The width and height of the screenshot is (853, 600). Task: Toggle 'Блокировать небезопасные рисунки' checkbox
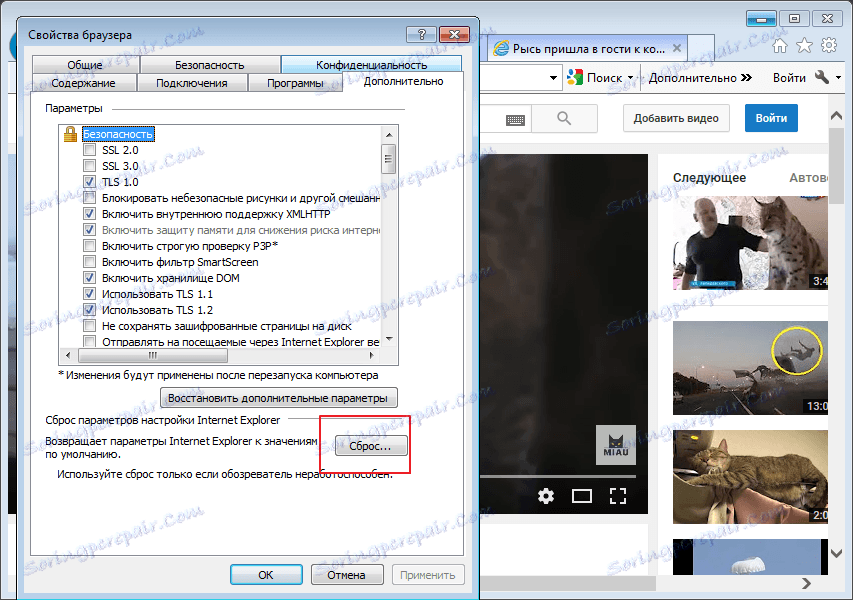tap(89, 197)
